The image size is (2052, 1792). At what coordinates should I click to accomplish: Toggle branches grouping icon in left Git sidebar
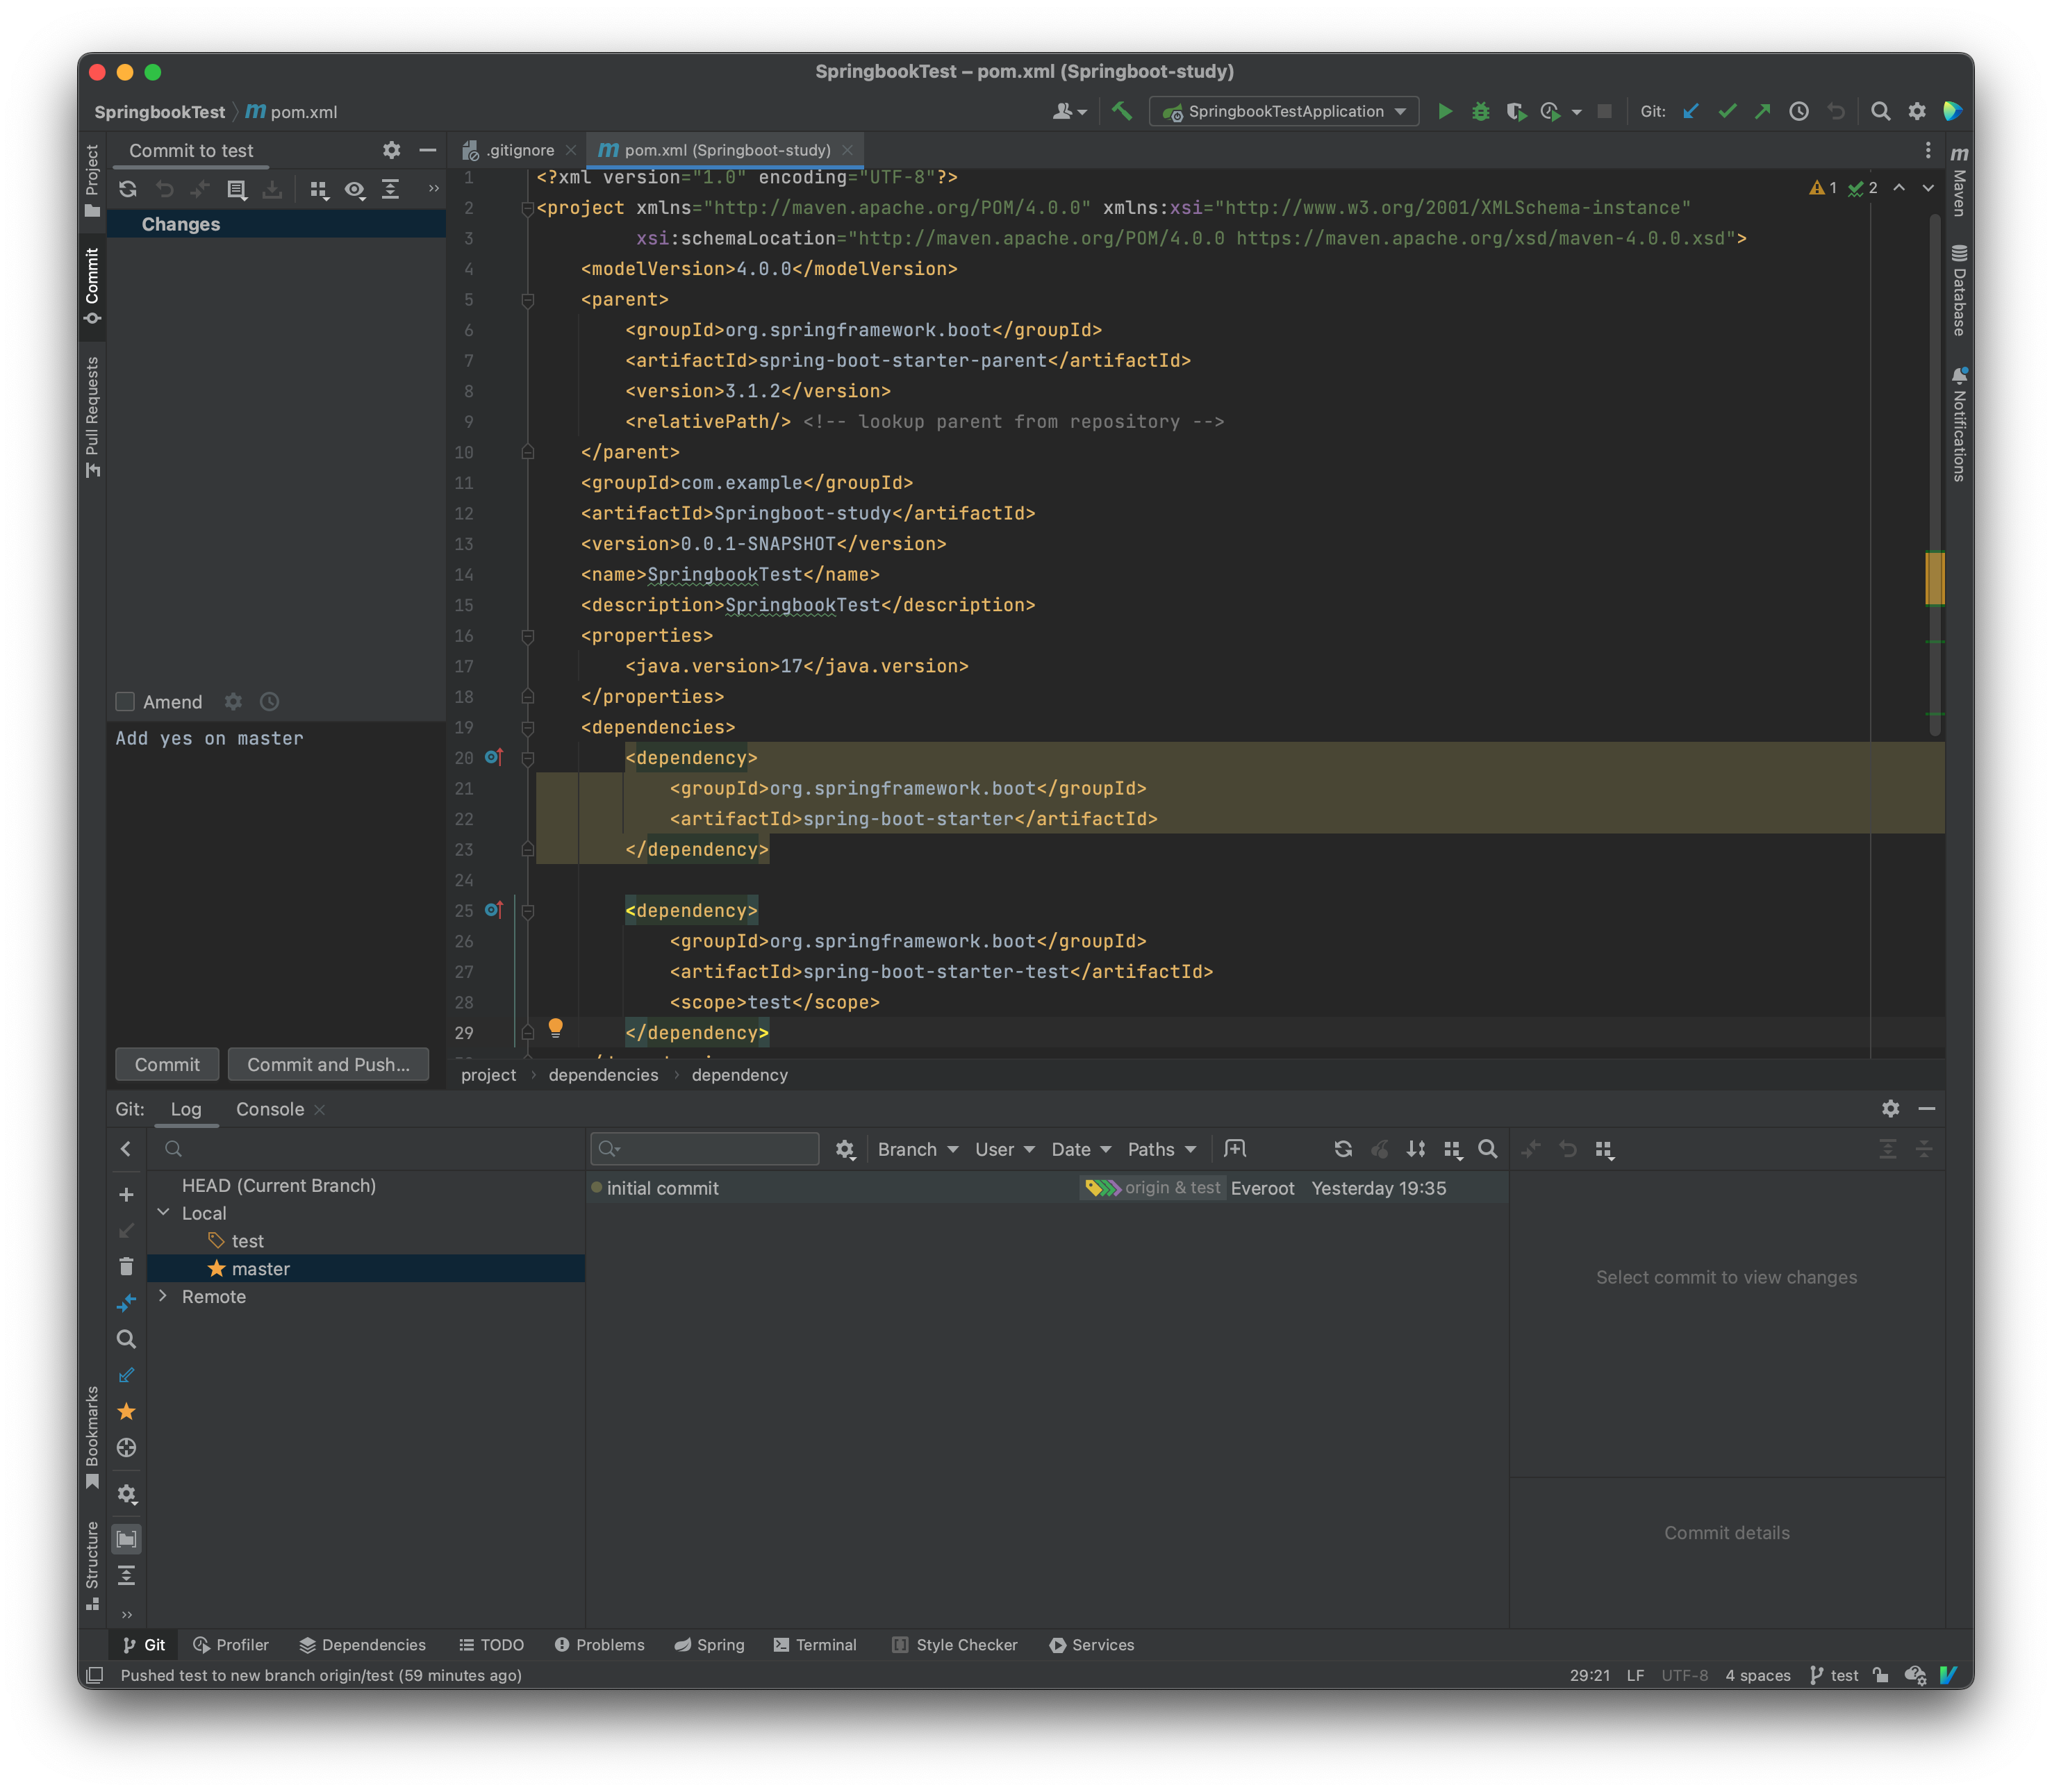pos(126,1539)
